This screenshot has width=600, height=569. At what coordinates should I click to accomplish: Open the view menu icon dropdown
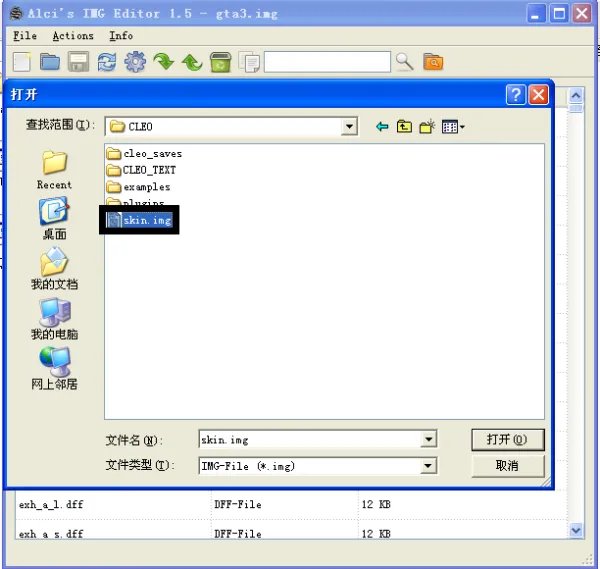point(453,127)
